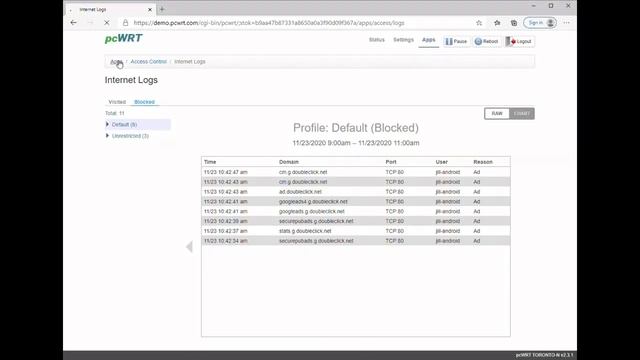Open the Settings menu
This screenshot has width=640, height=360.
click(403, 40)
